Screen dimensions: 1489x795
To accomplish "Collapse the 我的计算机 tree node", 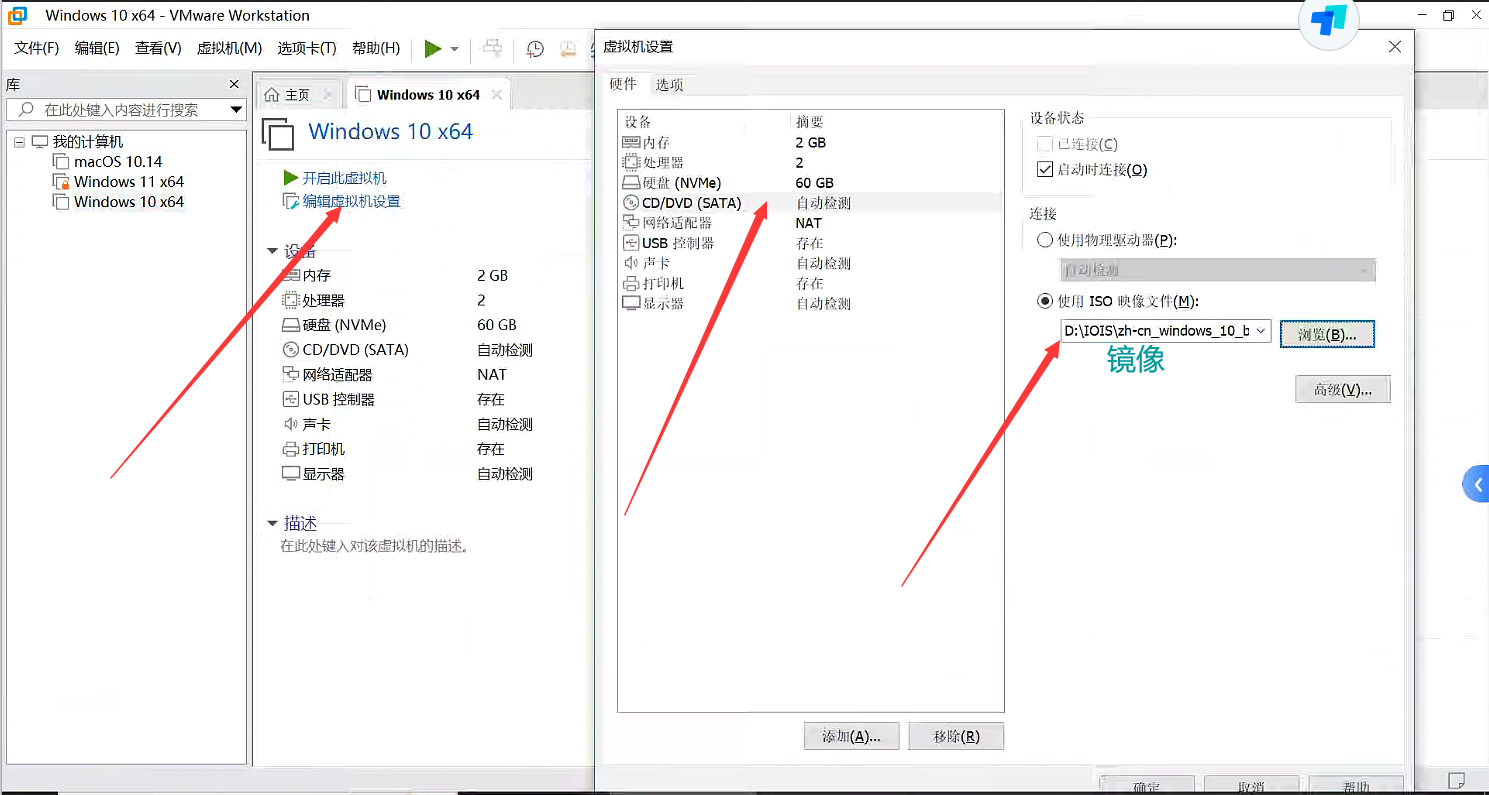I will (x=19, y=142).
